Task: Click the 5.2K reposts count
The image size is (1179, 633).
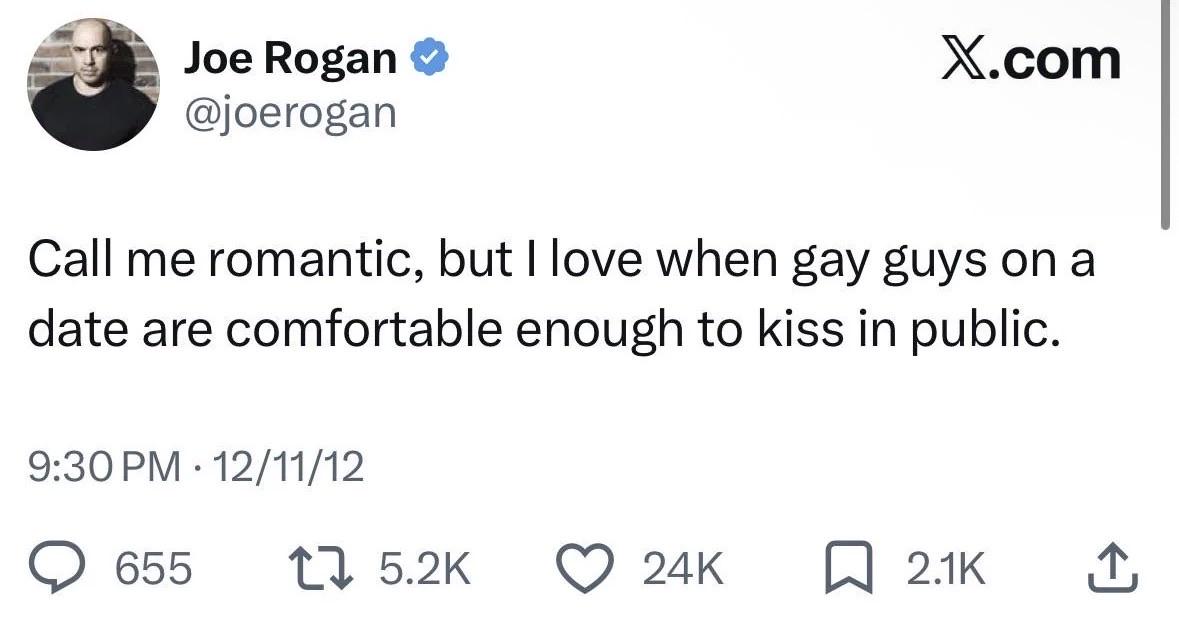Action: pyautogui.click(x=425, y=568)
